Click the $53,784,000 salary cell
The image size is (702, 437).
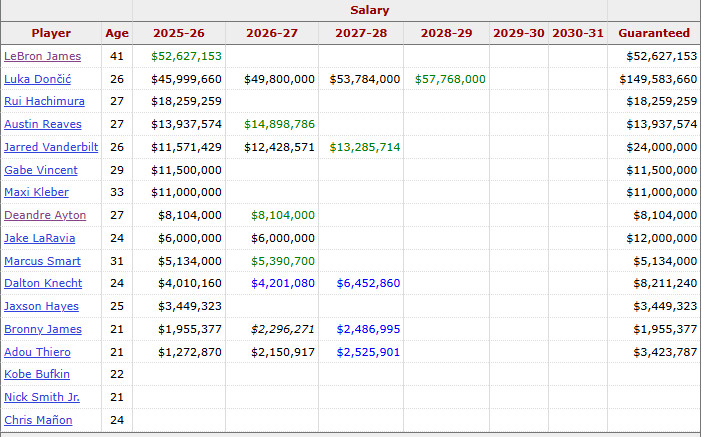(365, 79)
